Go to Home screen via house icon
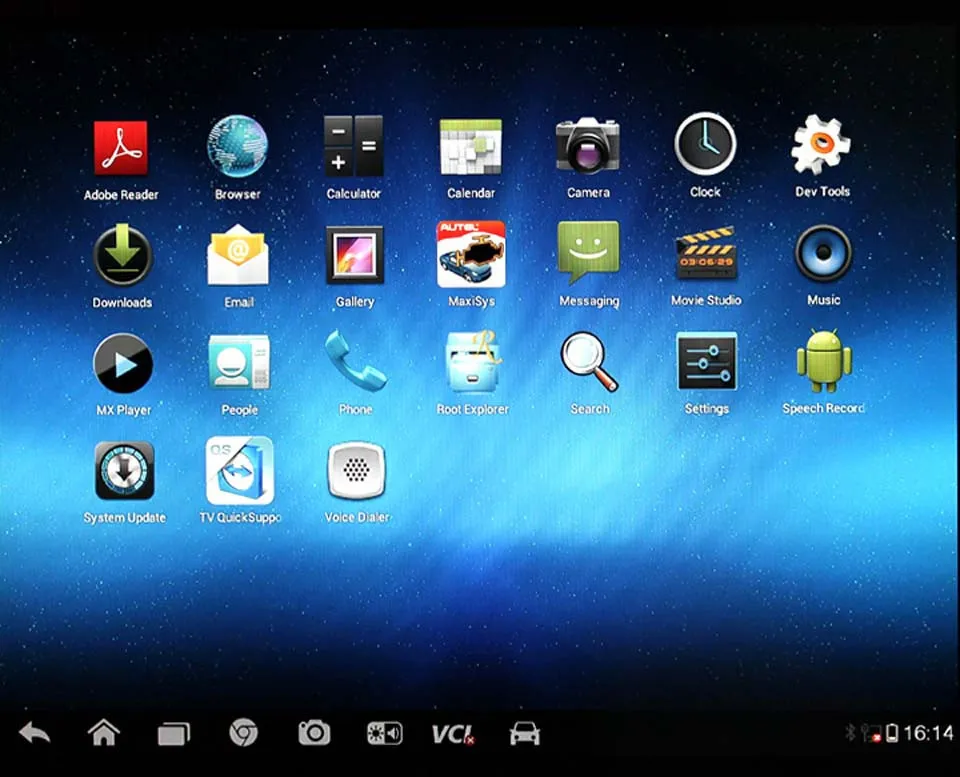This screenshot has height=777, width=960. click(x=104, y=732)
